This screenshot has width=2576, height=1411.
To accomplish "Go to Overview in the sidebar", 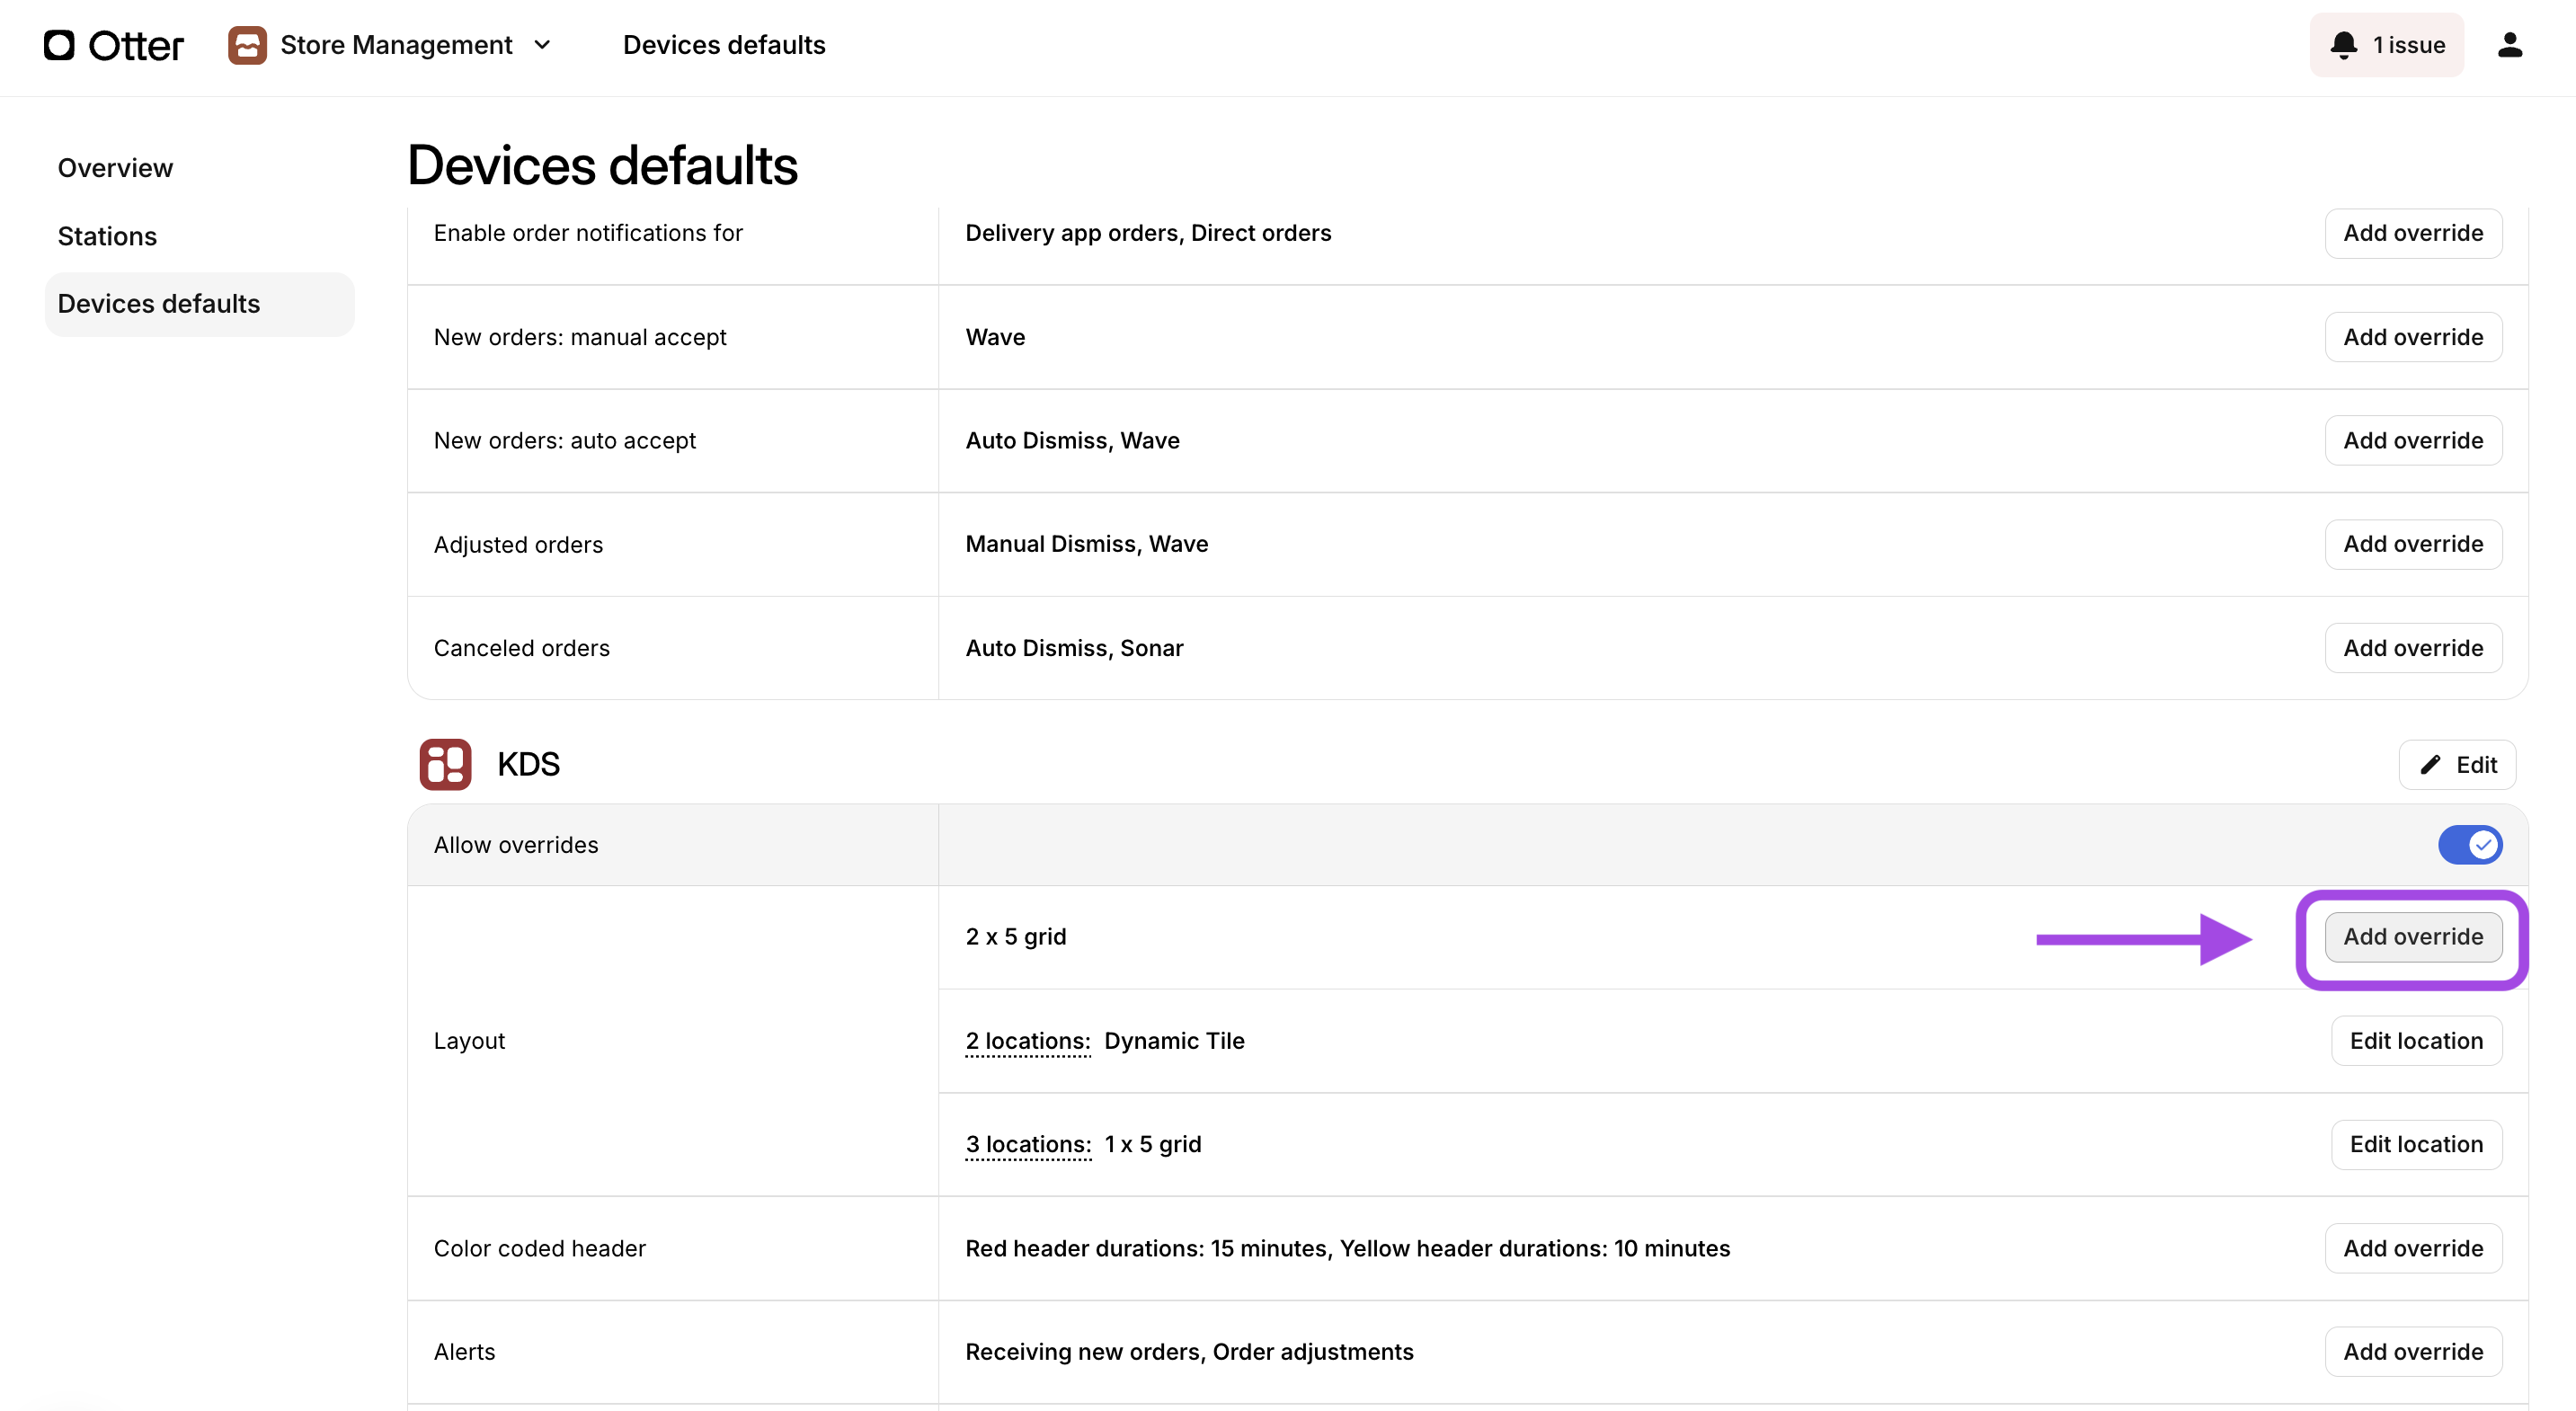I will 115,168.
